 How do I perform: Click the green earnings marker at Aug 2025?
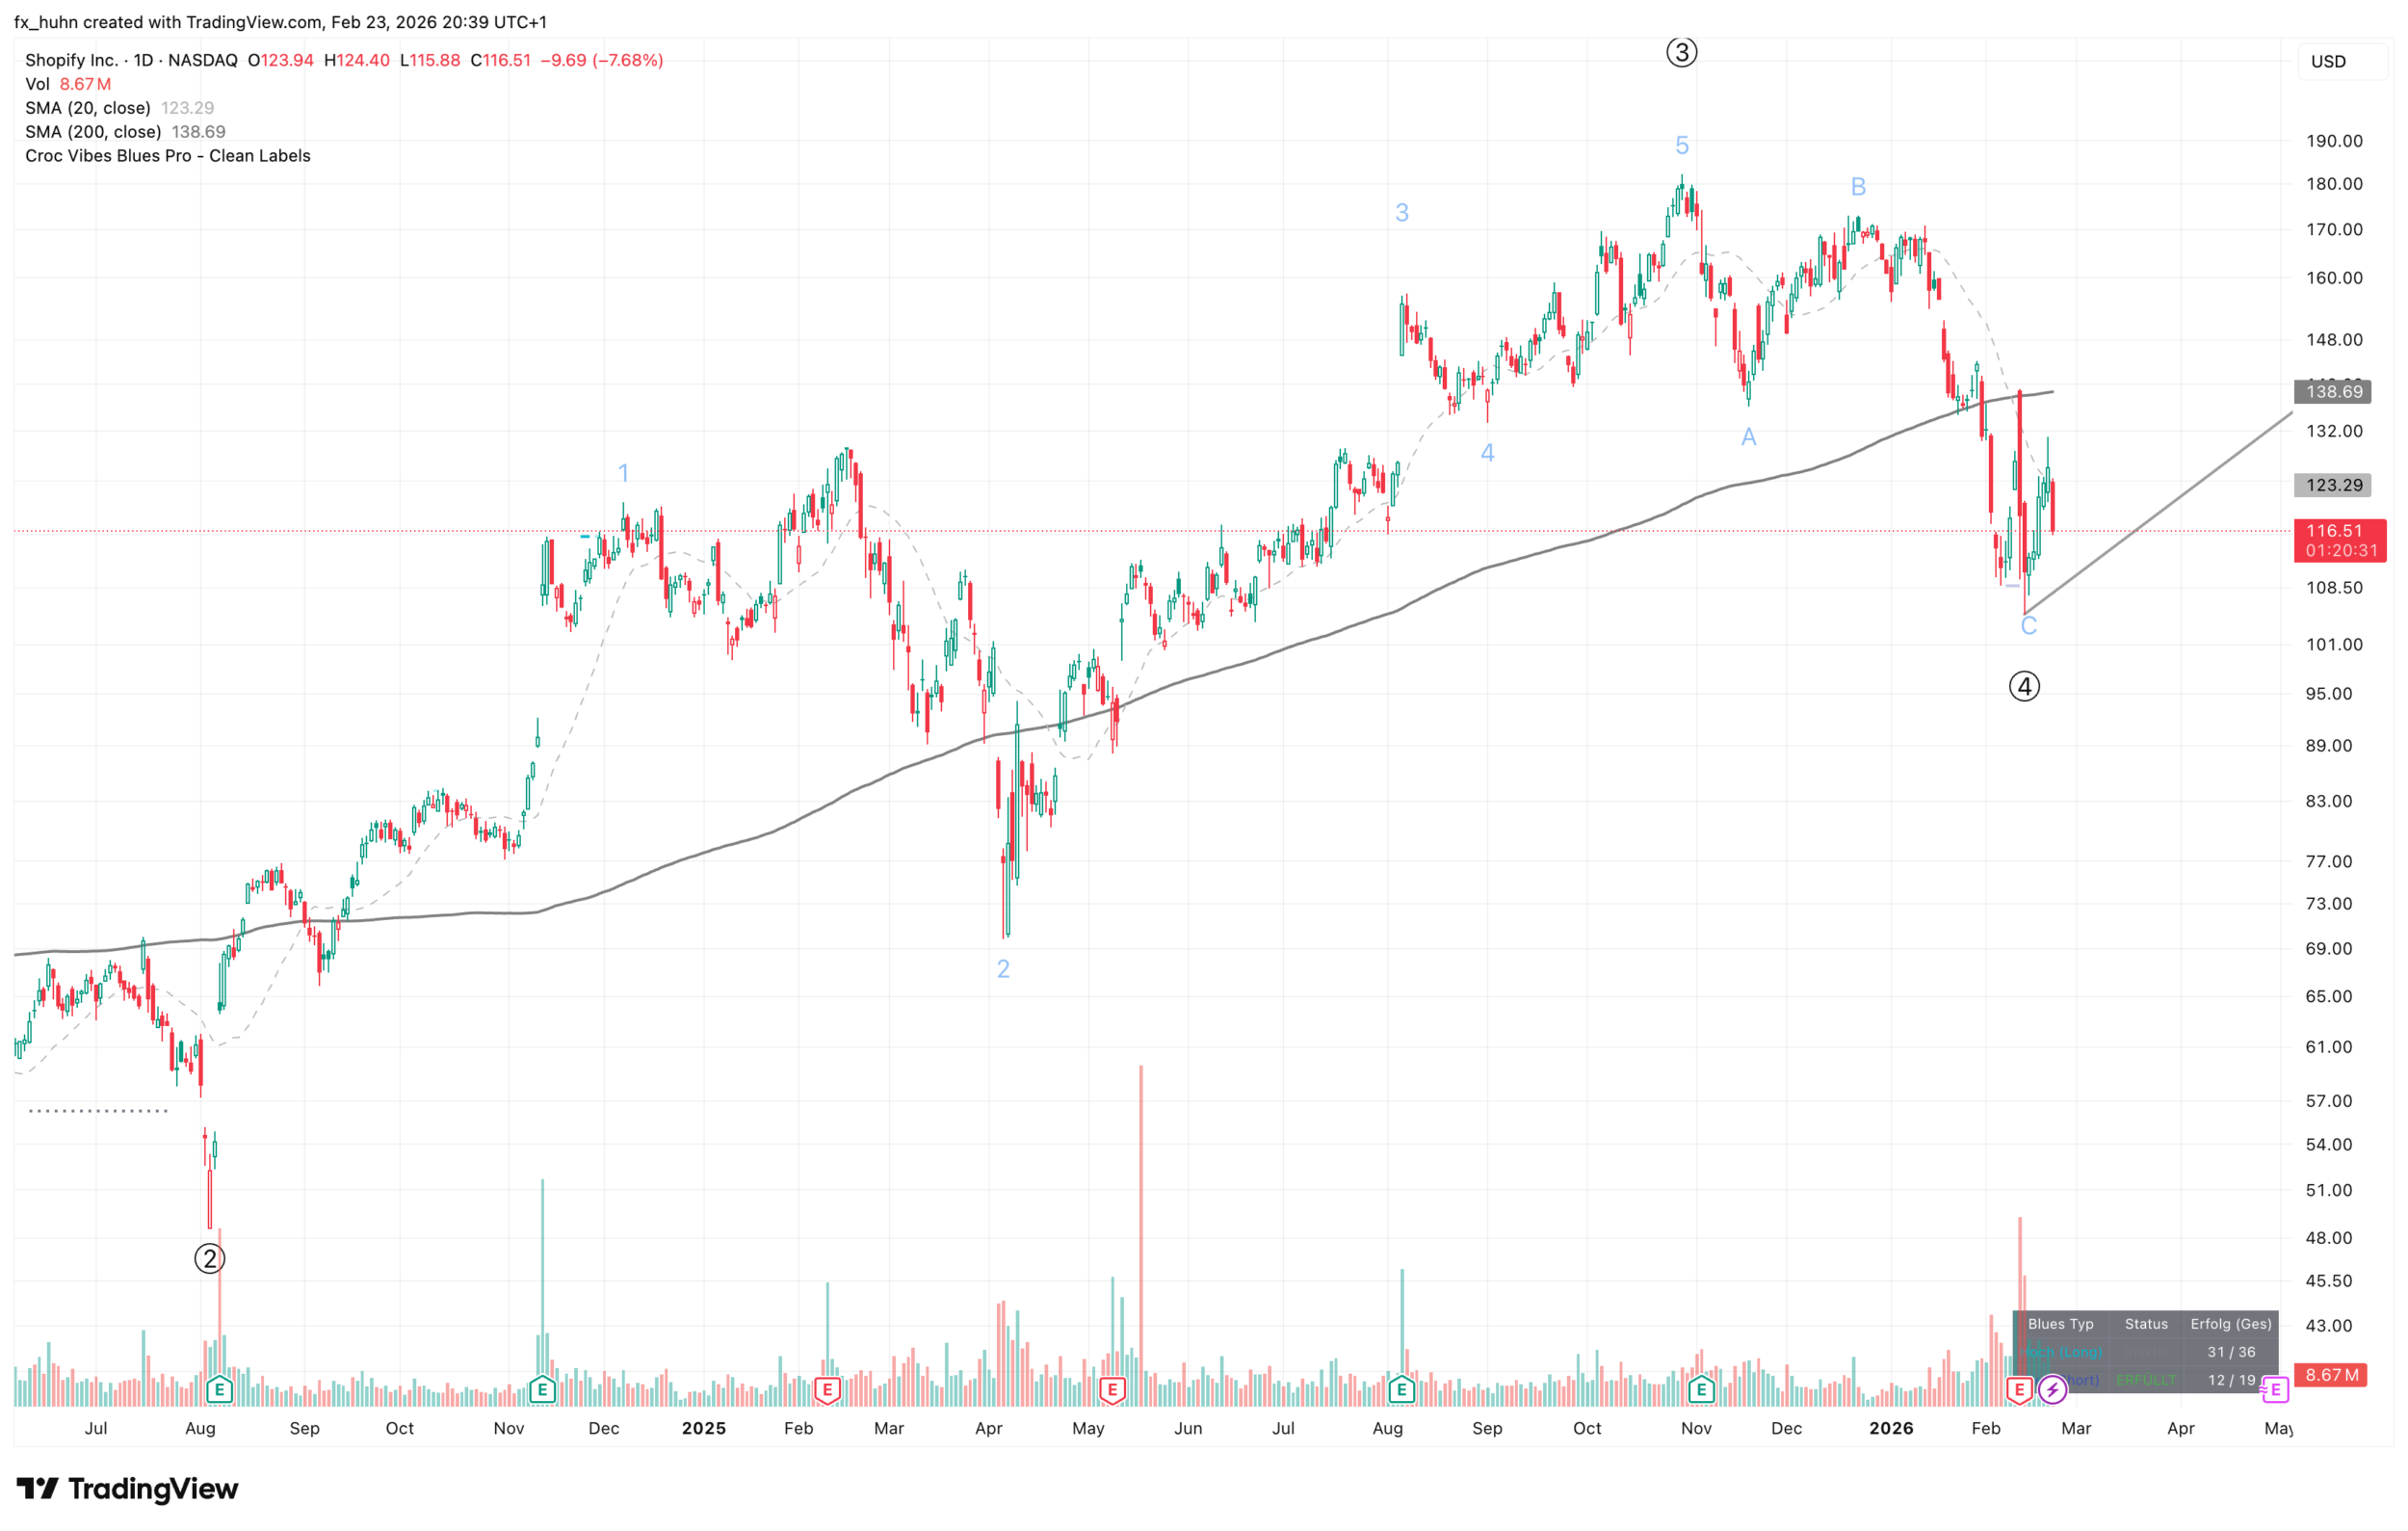tap(1401, 1389)
